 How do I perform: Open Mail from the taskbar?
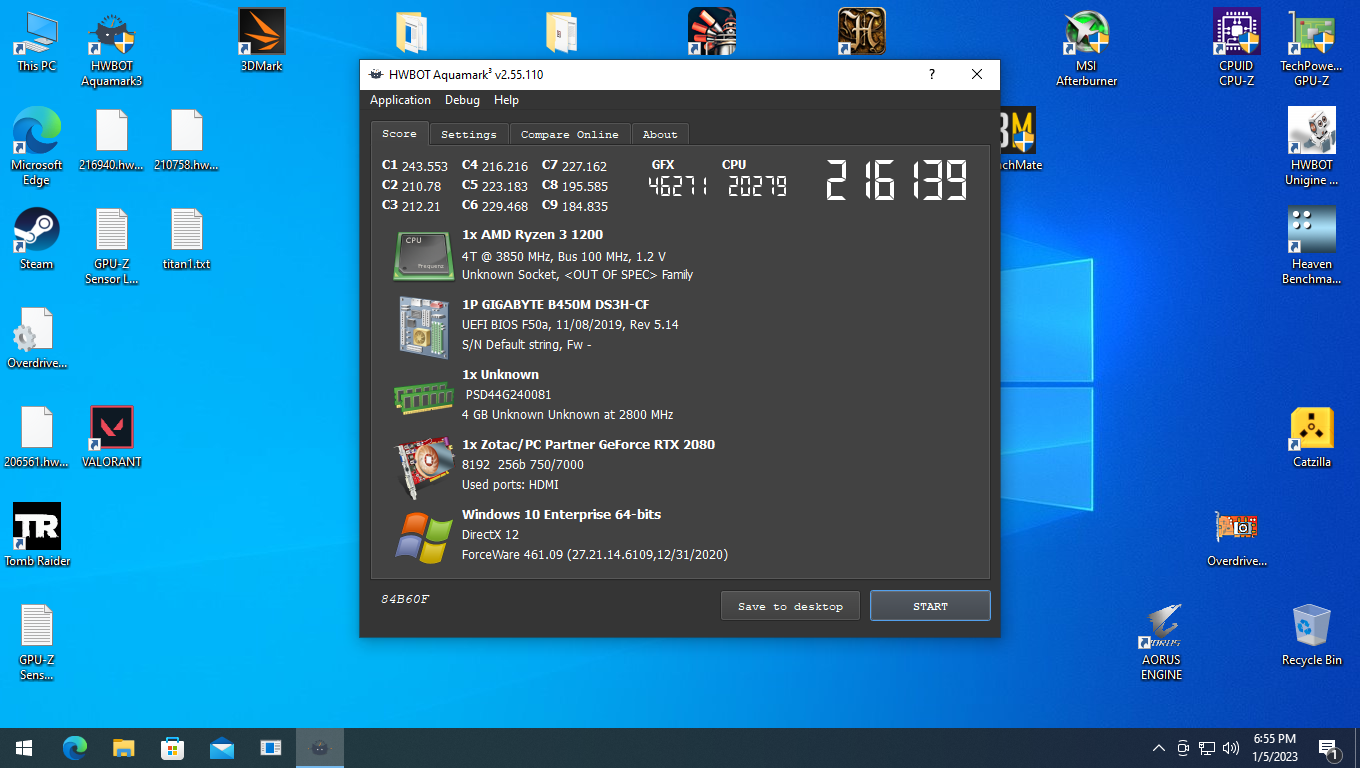222,747
